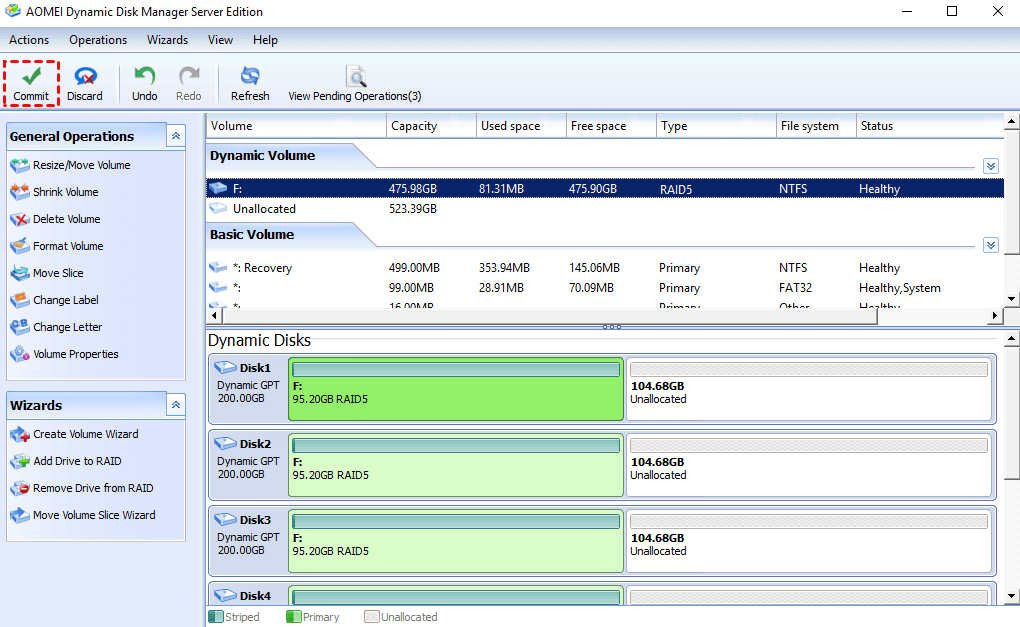This screenshot has width=1020, height=627.
Task: Open View Pending Operations
Action: (x=354, y=78)
